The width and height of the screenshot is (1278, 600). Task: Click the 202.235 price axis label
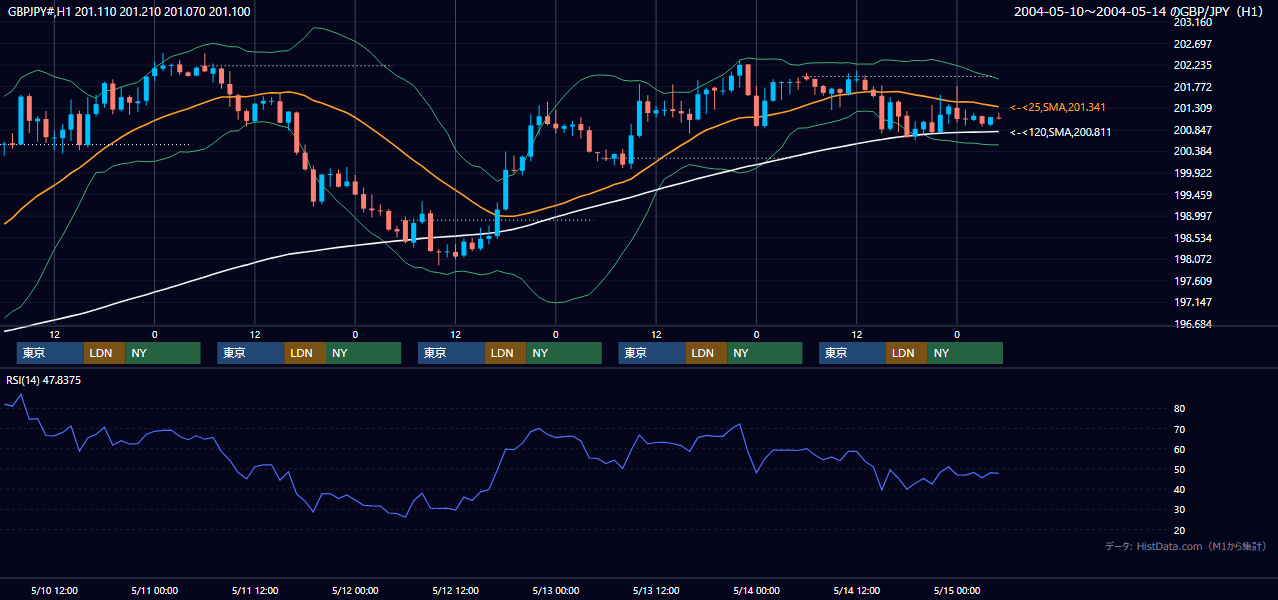[1192, 65]
